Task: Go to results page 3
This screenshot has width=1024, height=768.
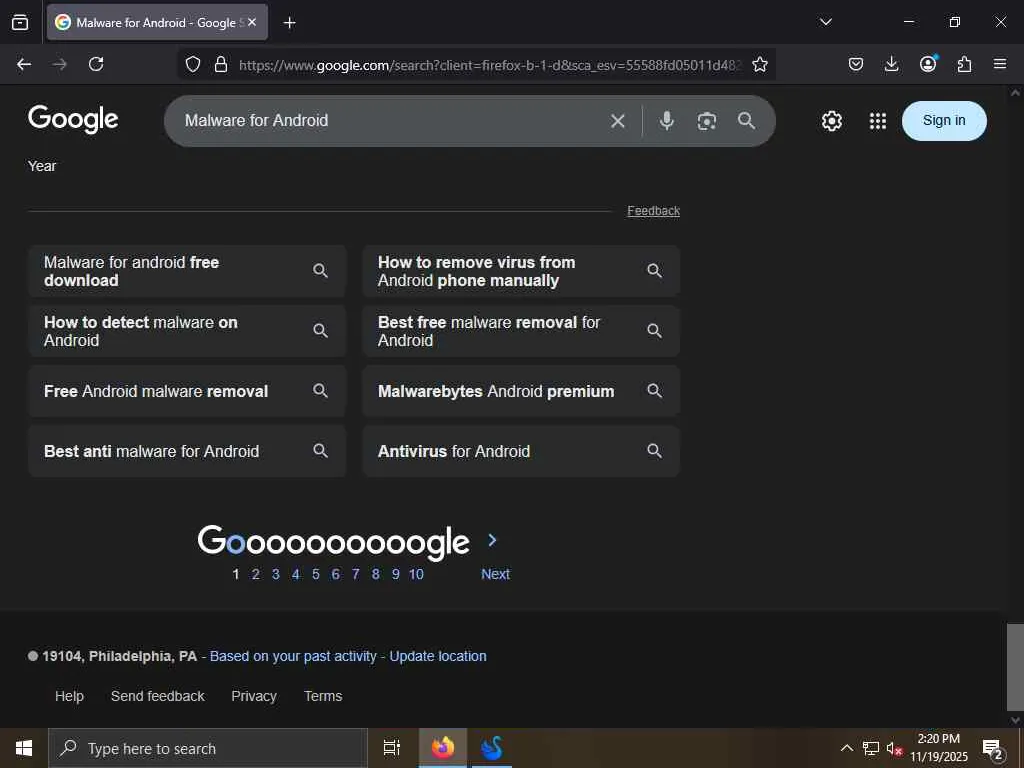Action: point(276,574)
